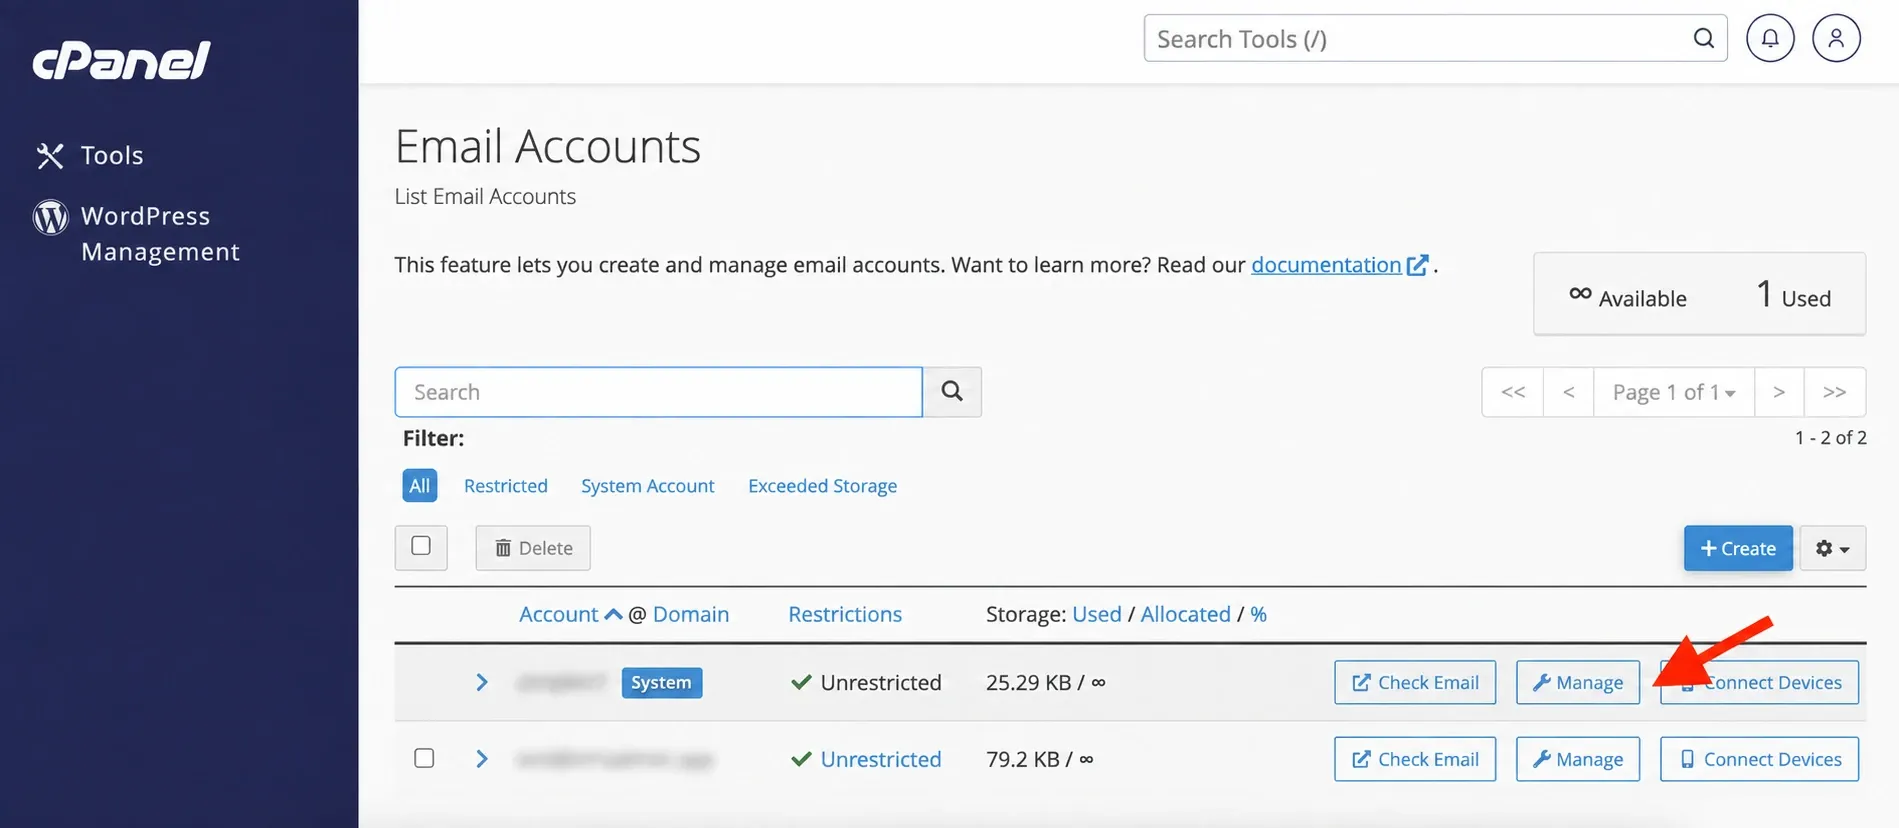Screen dimensions: 1899x828
Task: Open the documentation link
Action: [x=1339, y=265]
